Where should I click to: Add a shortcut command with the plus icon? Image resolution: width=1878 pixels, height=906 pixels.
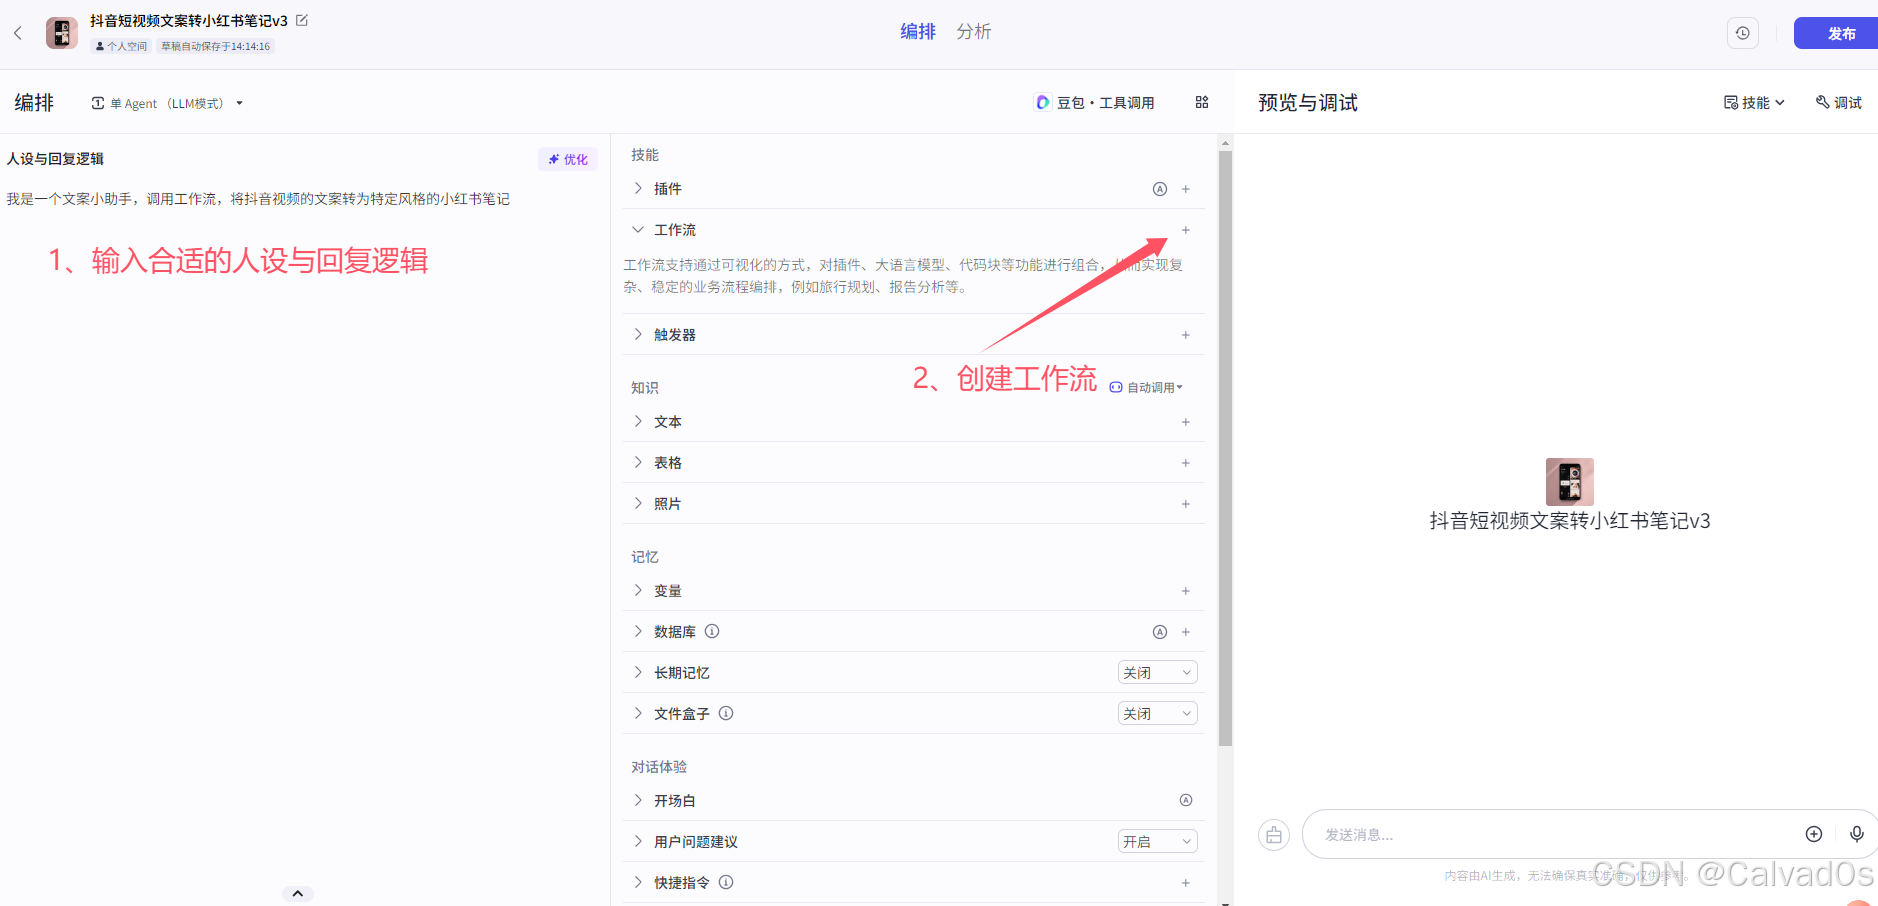pyautogui.click(x=1186, y=883)
